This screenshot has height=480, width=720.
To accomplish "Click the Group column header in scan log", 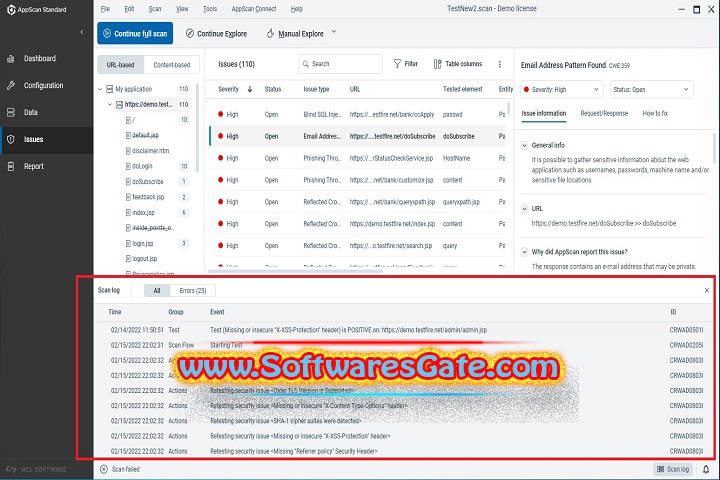I will [176, 312].
